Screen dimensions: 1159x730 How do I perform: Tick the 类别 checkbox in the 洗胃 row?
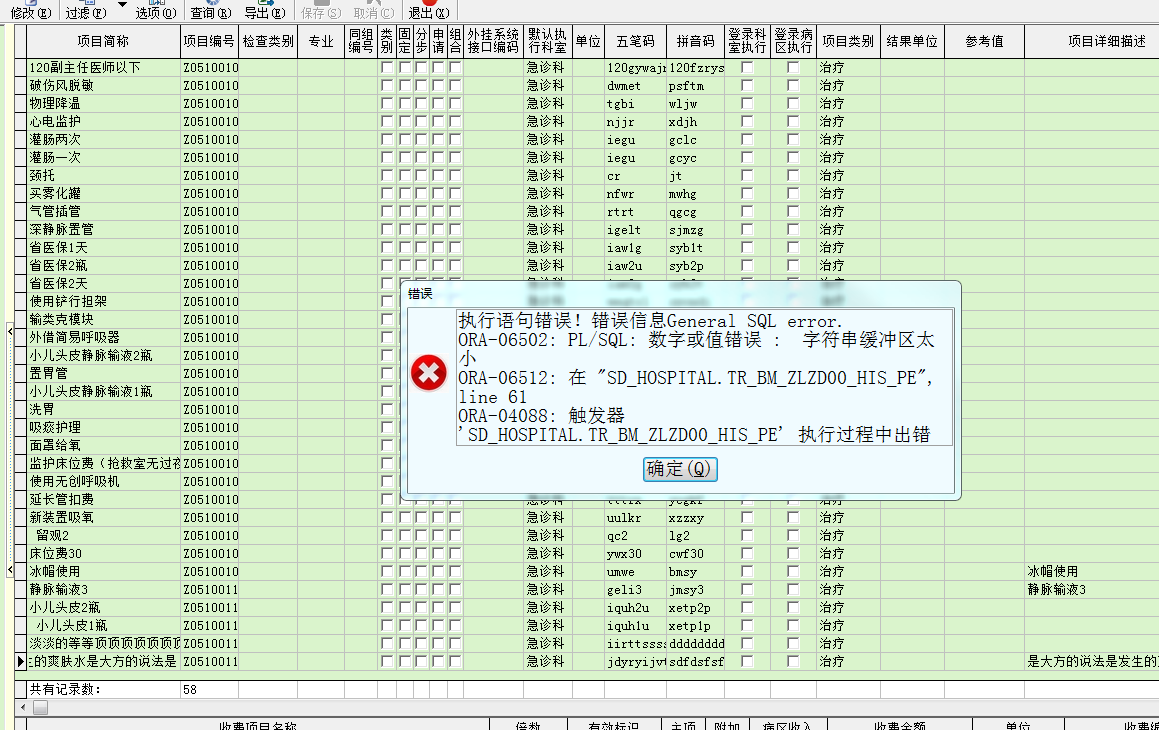(387, 409)
